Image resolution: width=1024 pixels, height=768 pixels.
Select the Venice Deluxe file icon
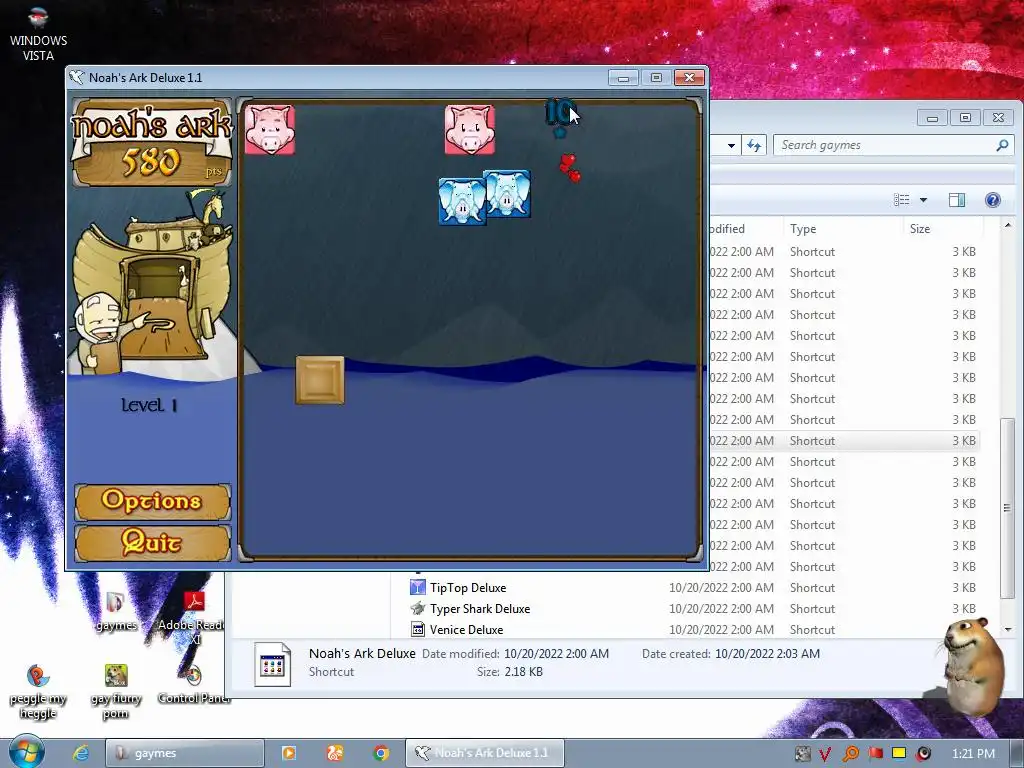click(417, 630)
